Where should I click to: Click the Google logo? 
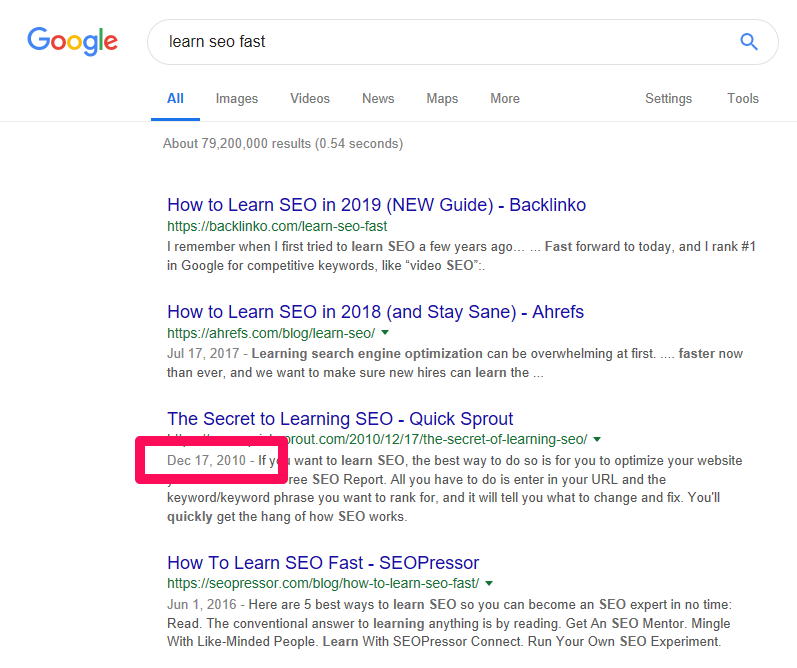(72, 41)
